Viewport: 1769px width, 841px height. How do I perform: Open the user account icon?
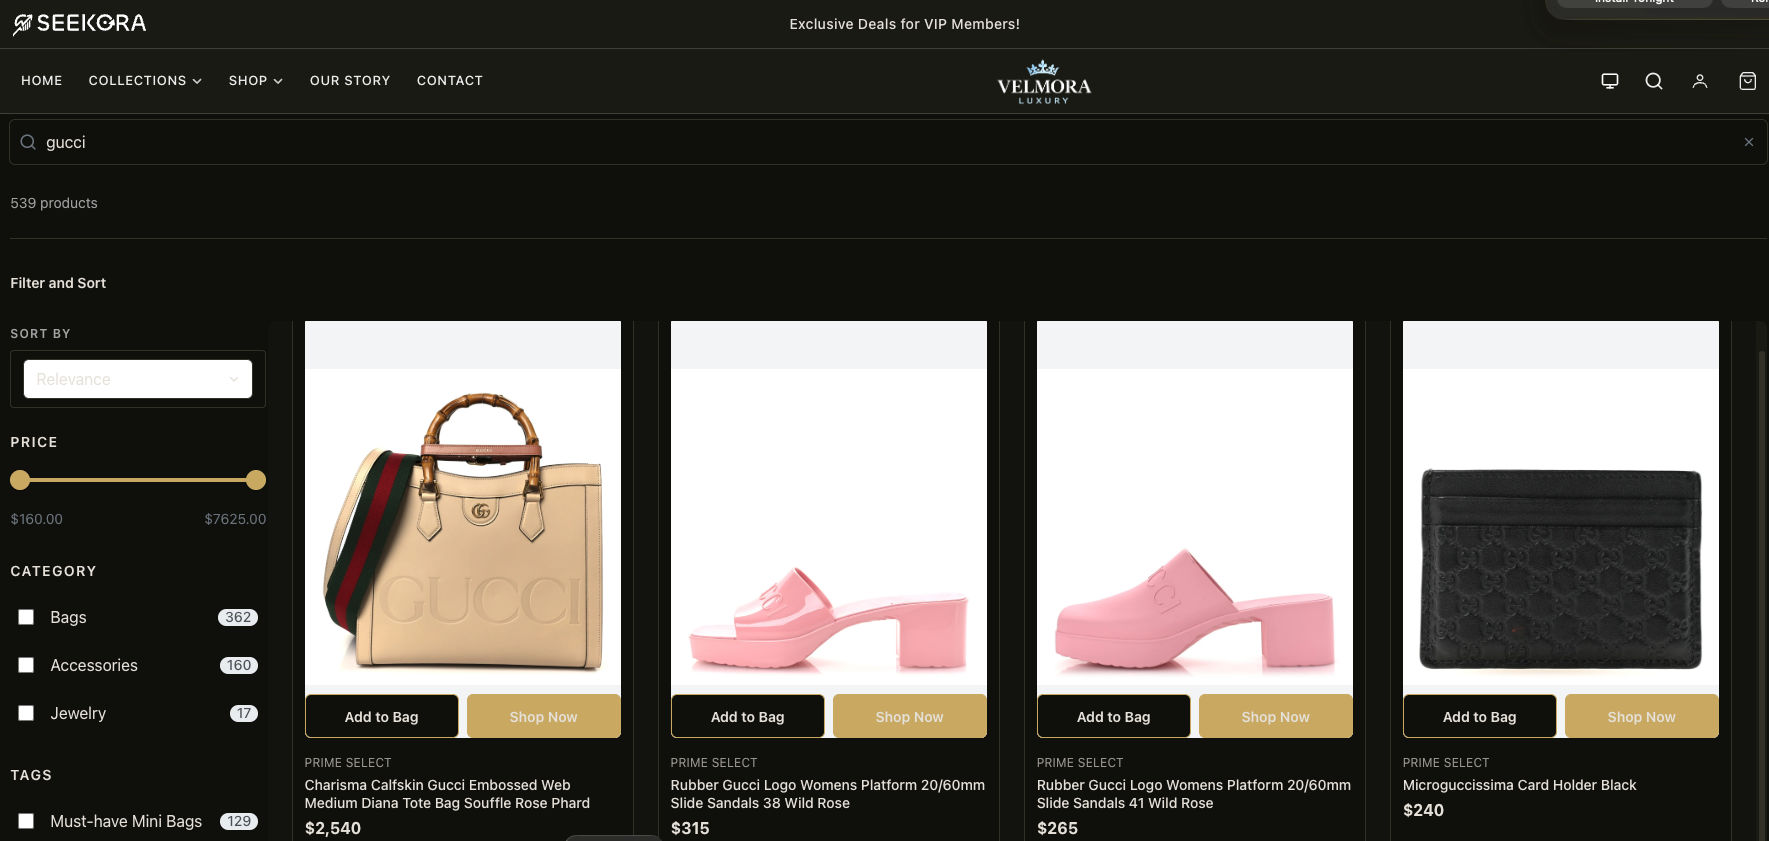[x=1700, y=81]
